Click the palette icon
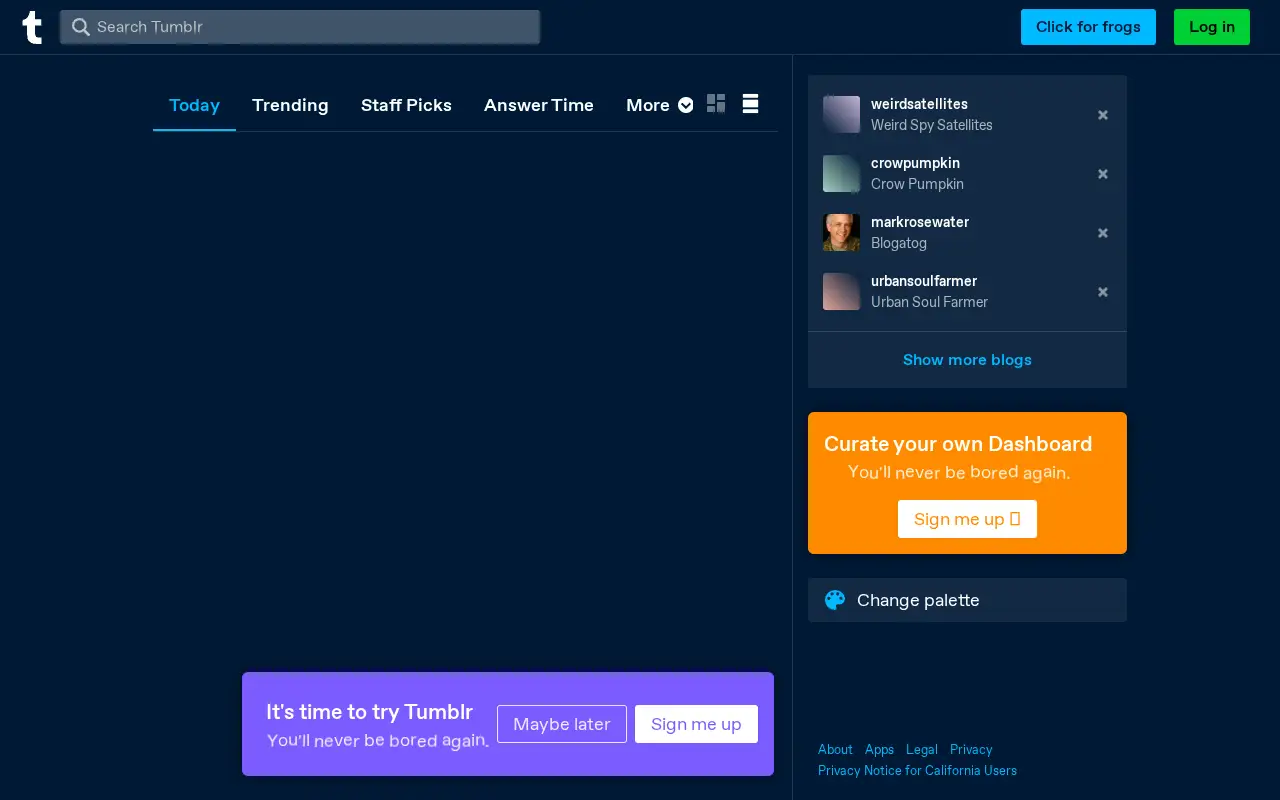 point(835,600)
